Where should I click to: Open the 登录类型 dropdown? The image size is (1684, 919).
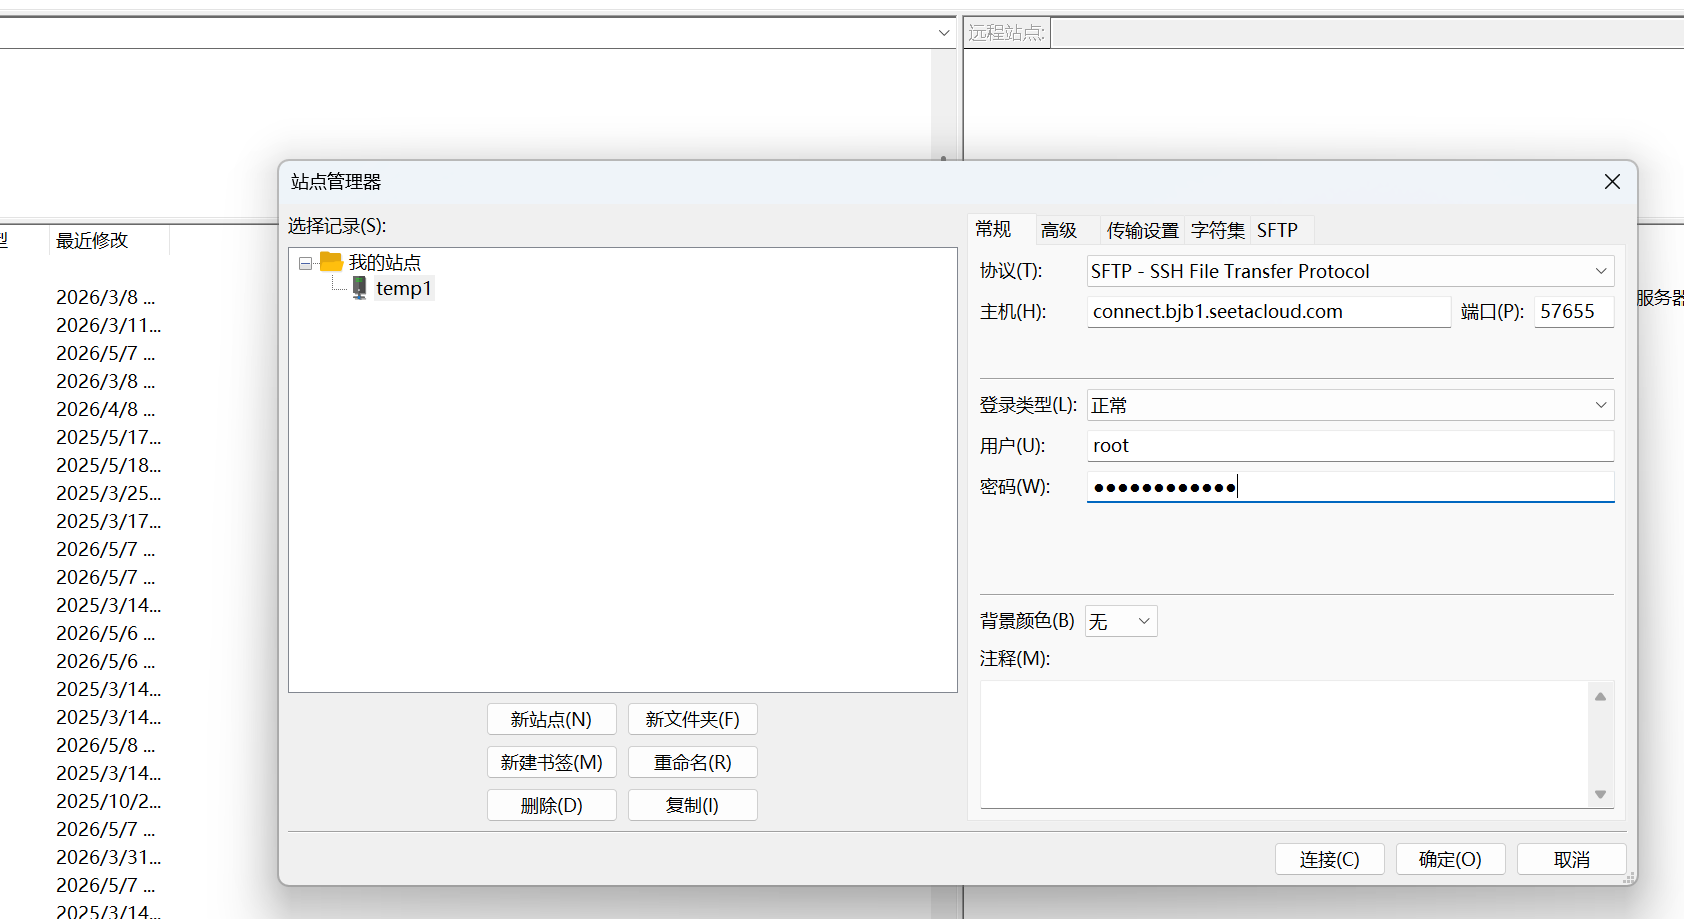pos(1351,405)
